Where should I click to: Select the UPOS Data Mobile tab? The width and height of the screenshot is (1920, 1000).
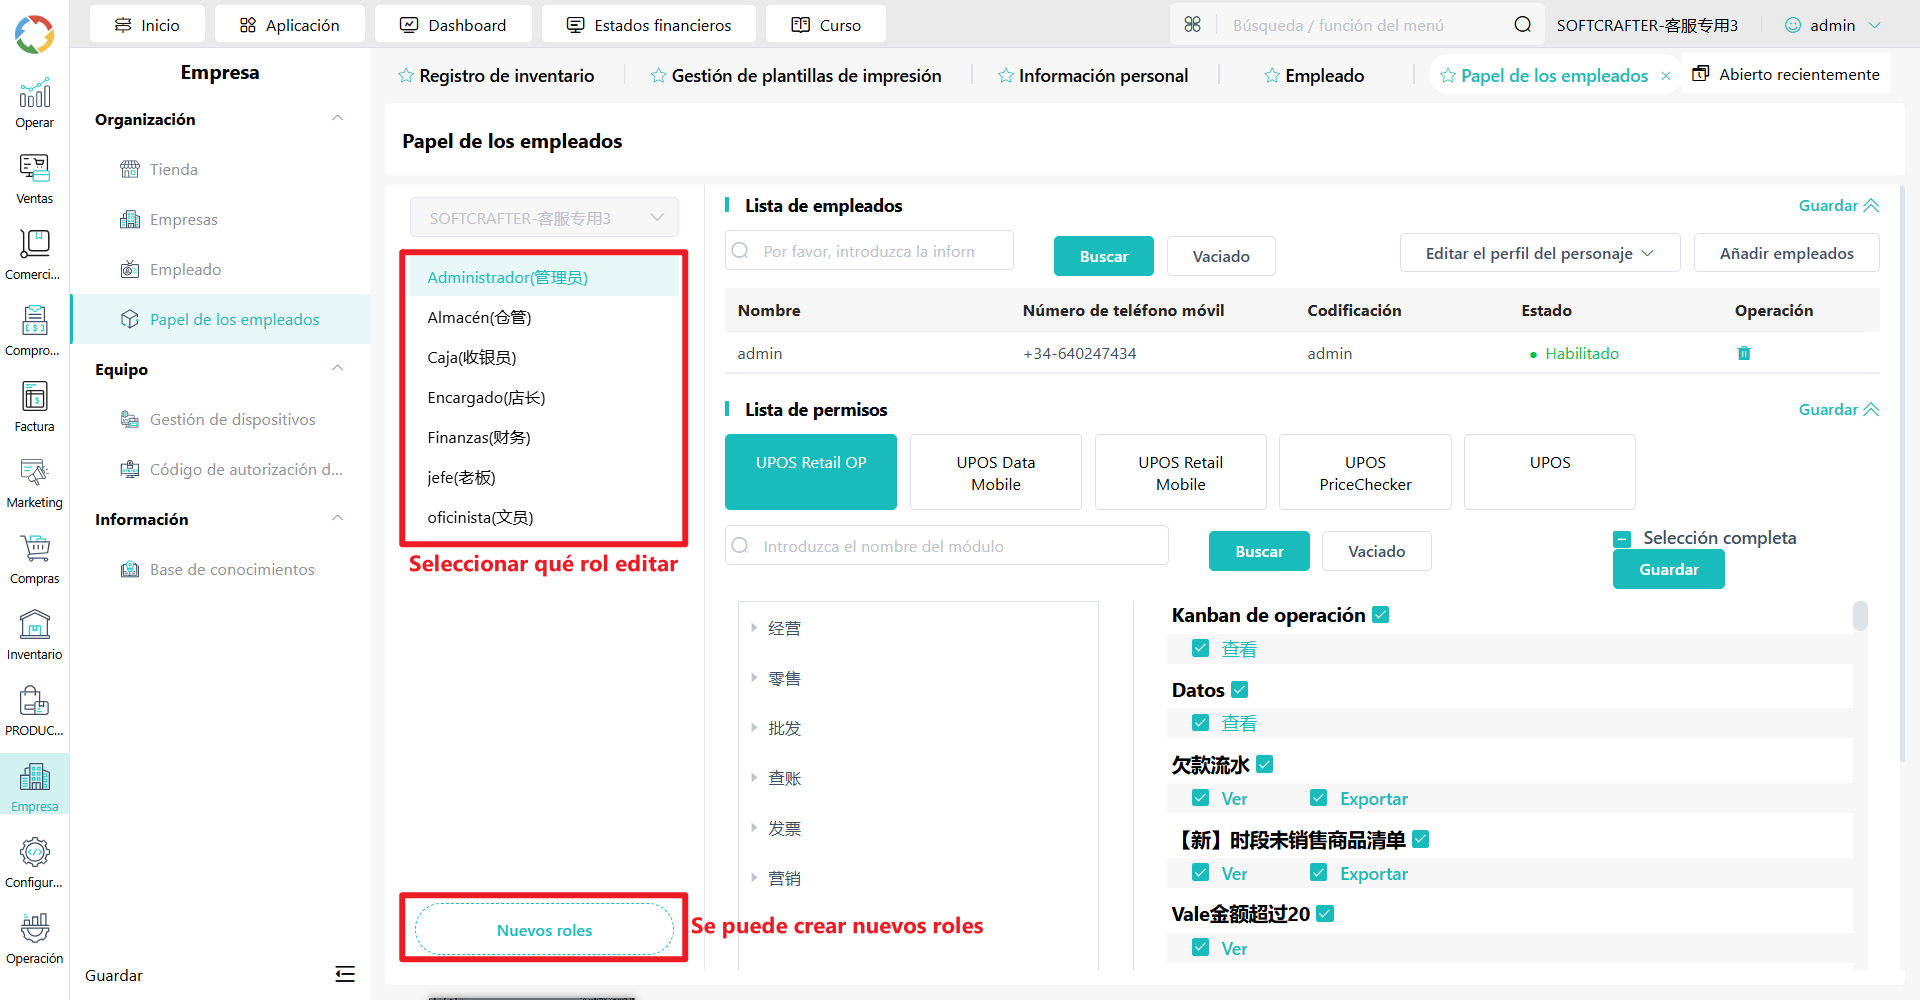coord(996,473)
